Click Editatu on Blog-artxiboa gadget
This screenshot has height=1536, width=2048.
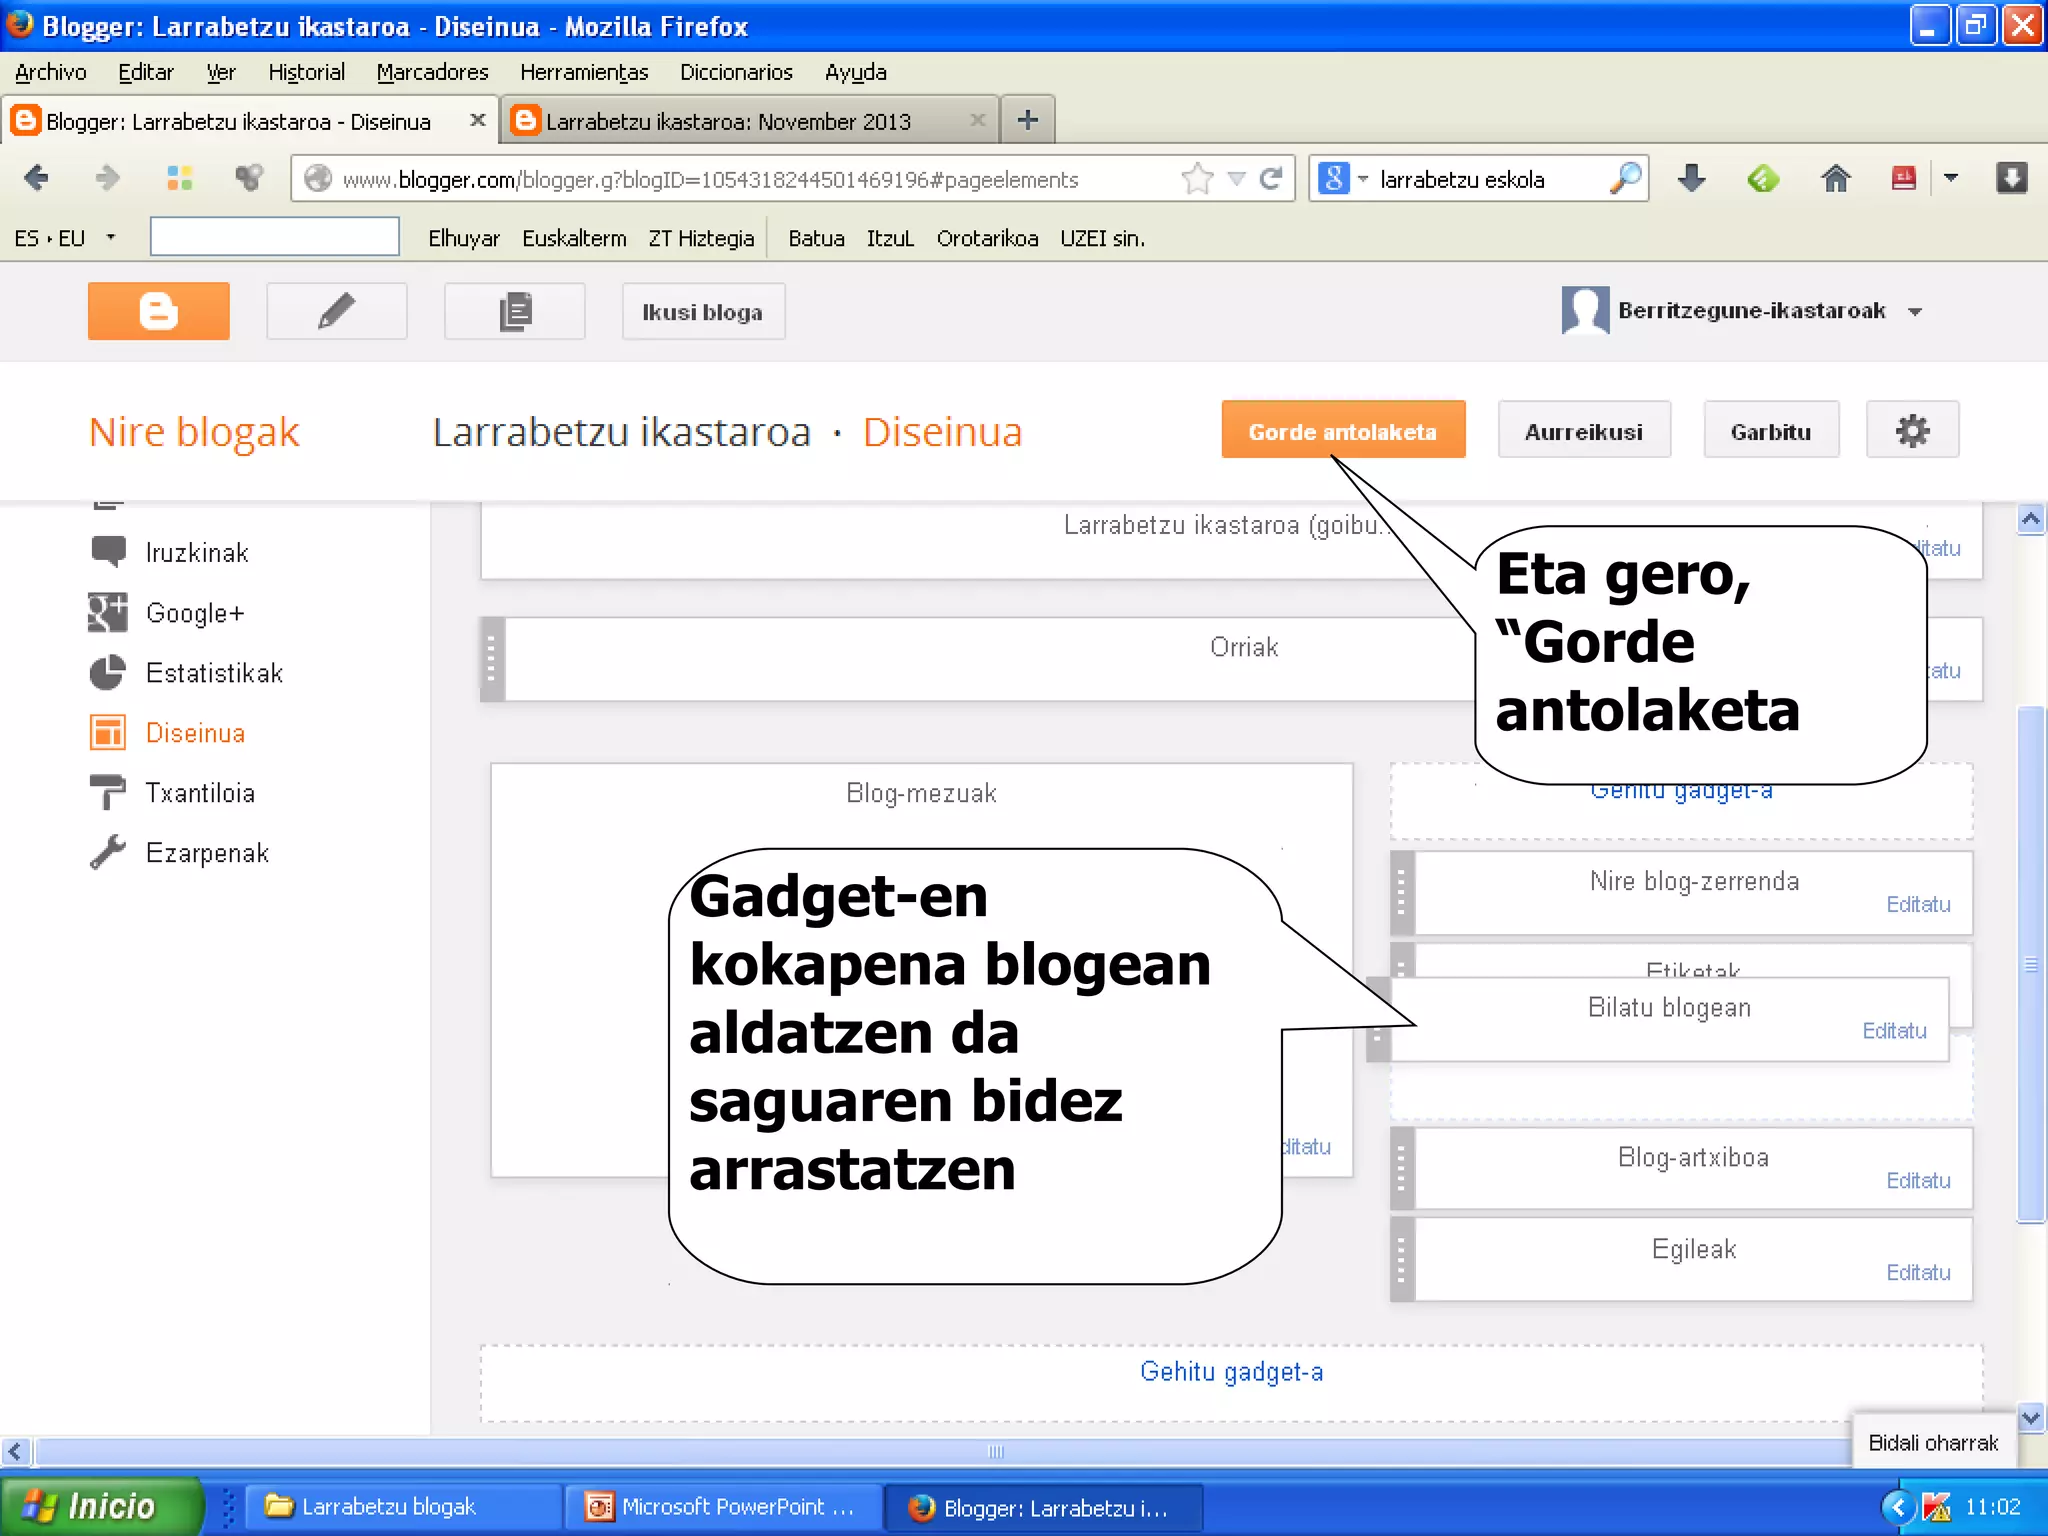point(1917,1181)
